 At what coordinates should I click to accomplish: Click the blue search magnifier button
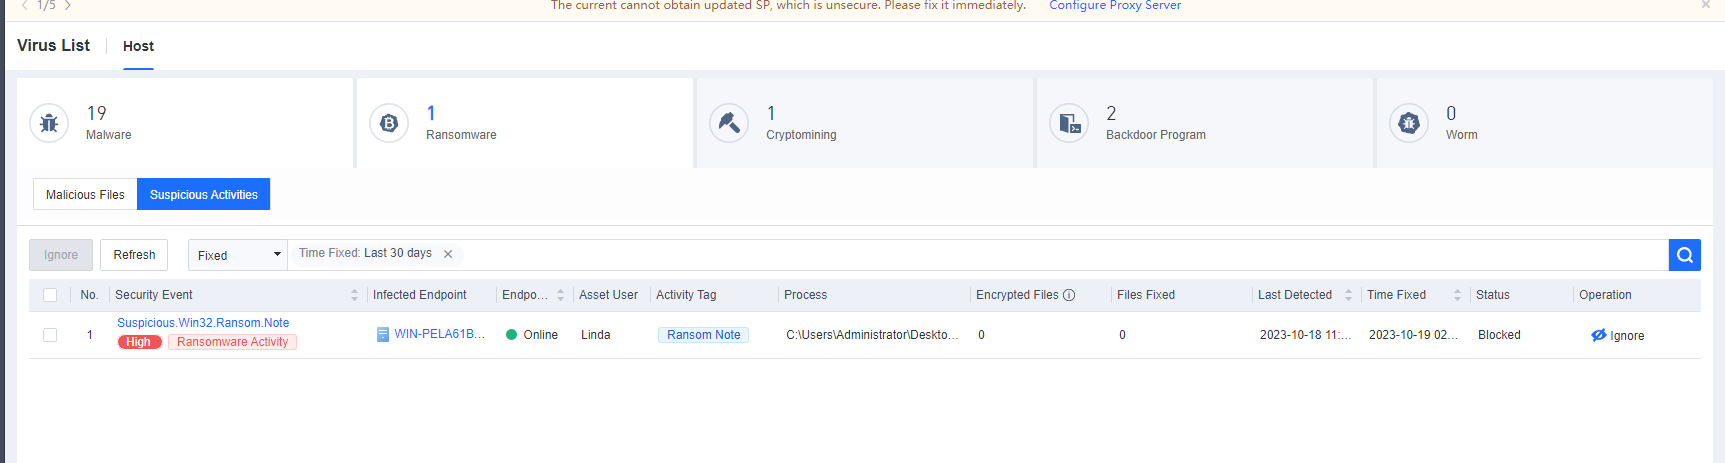(1684, 255)
